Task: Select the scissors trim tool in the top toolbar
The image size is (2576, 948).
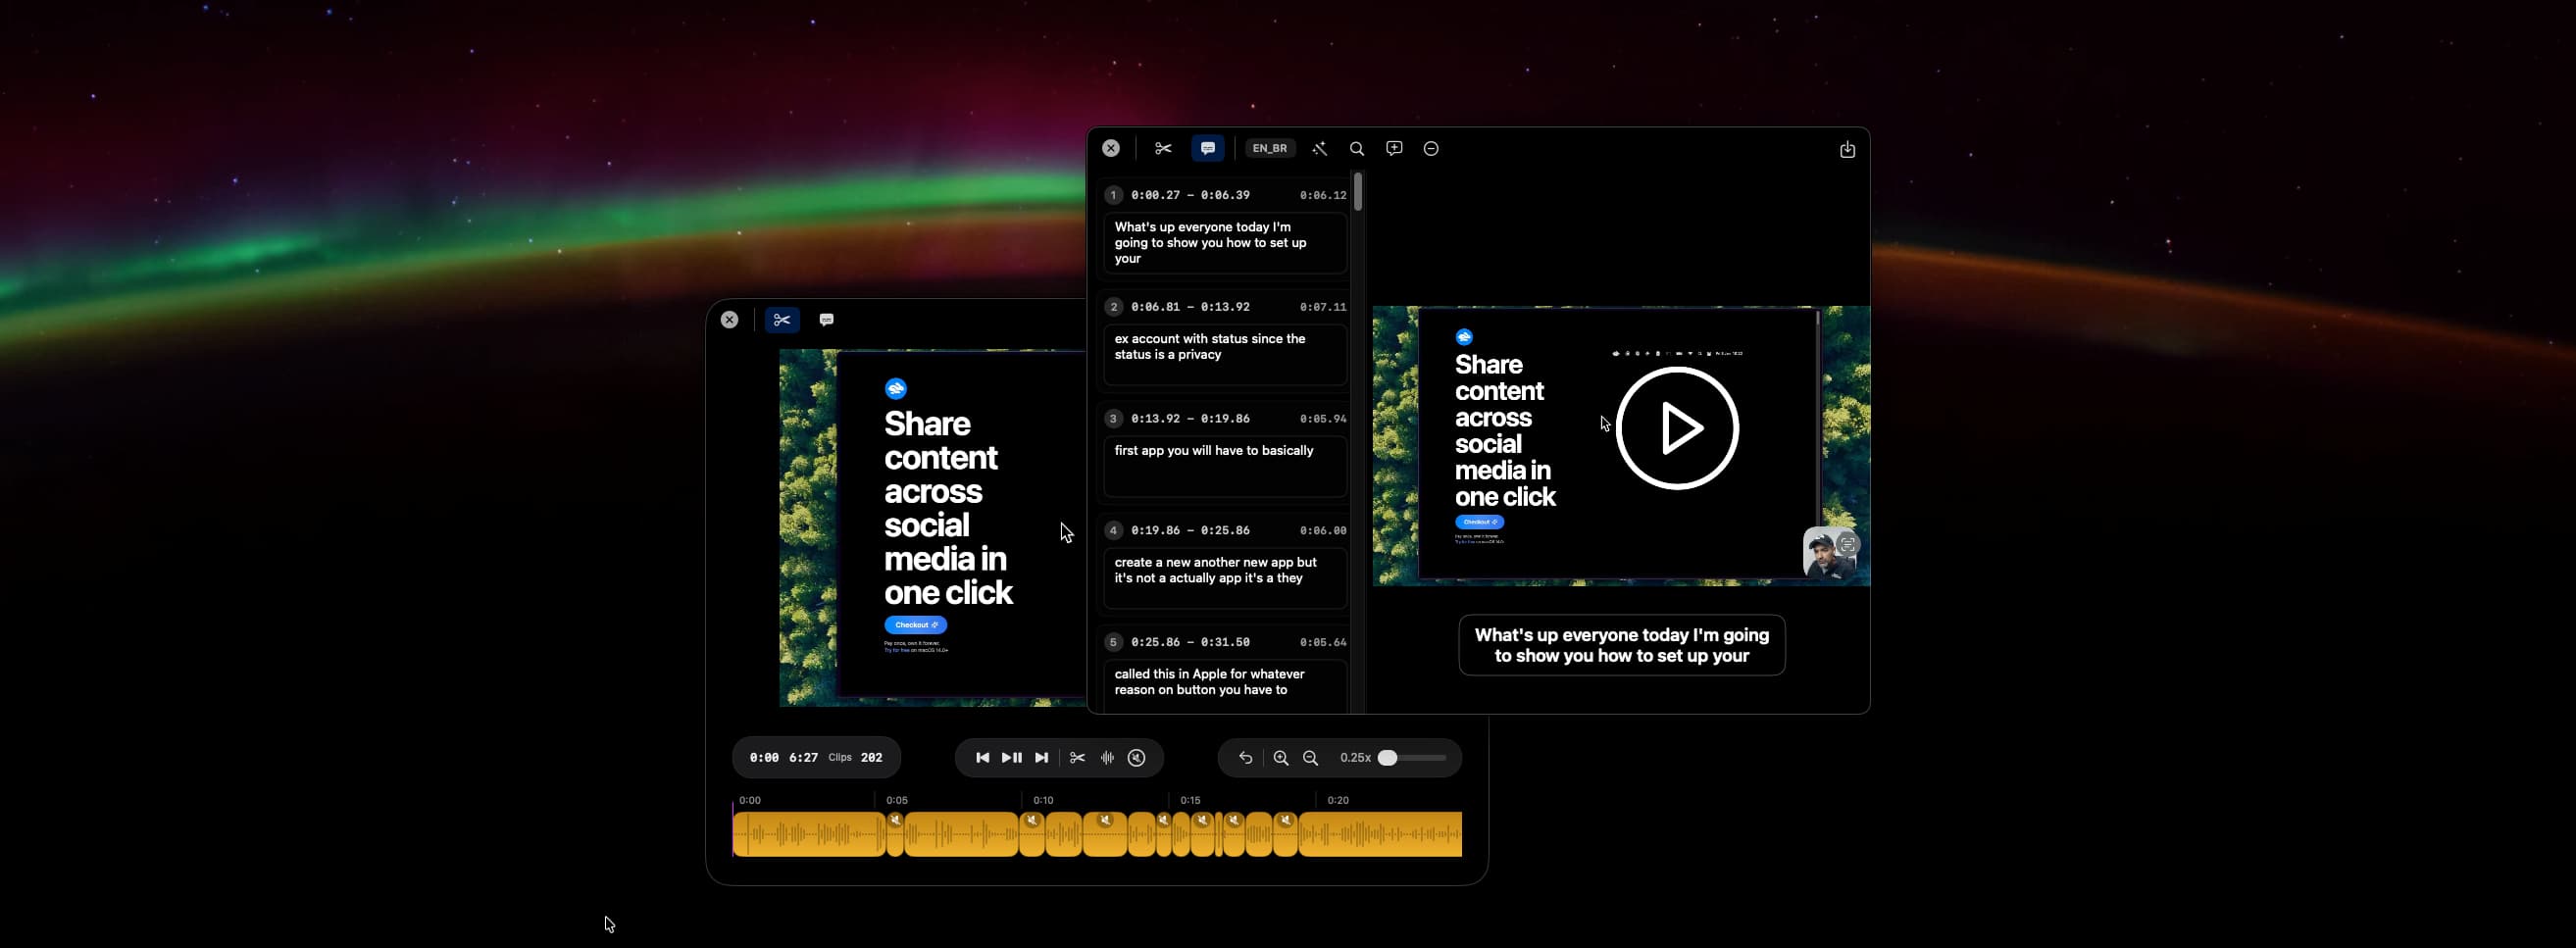Action: (1162, 148)
